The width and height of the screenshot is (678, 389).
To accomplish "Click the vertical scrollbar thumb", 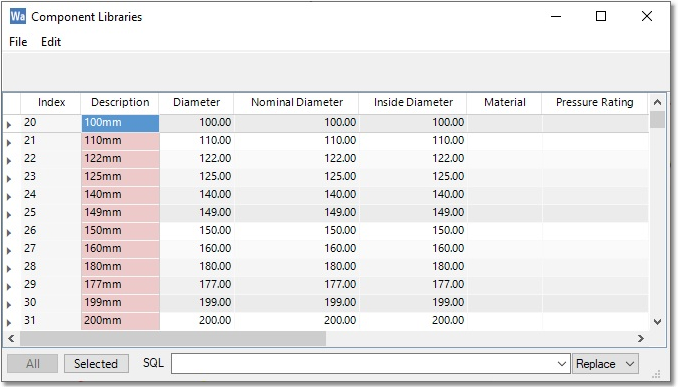I will click(657, 120).
